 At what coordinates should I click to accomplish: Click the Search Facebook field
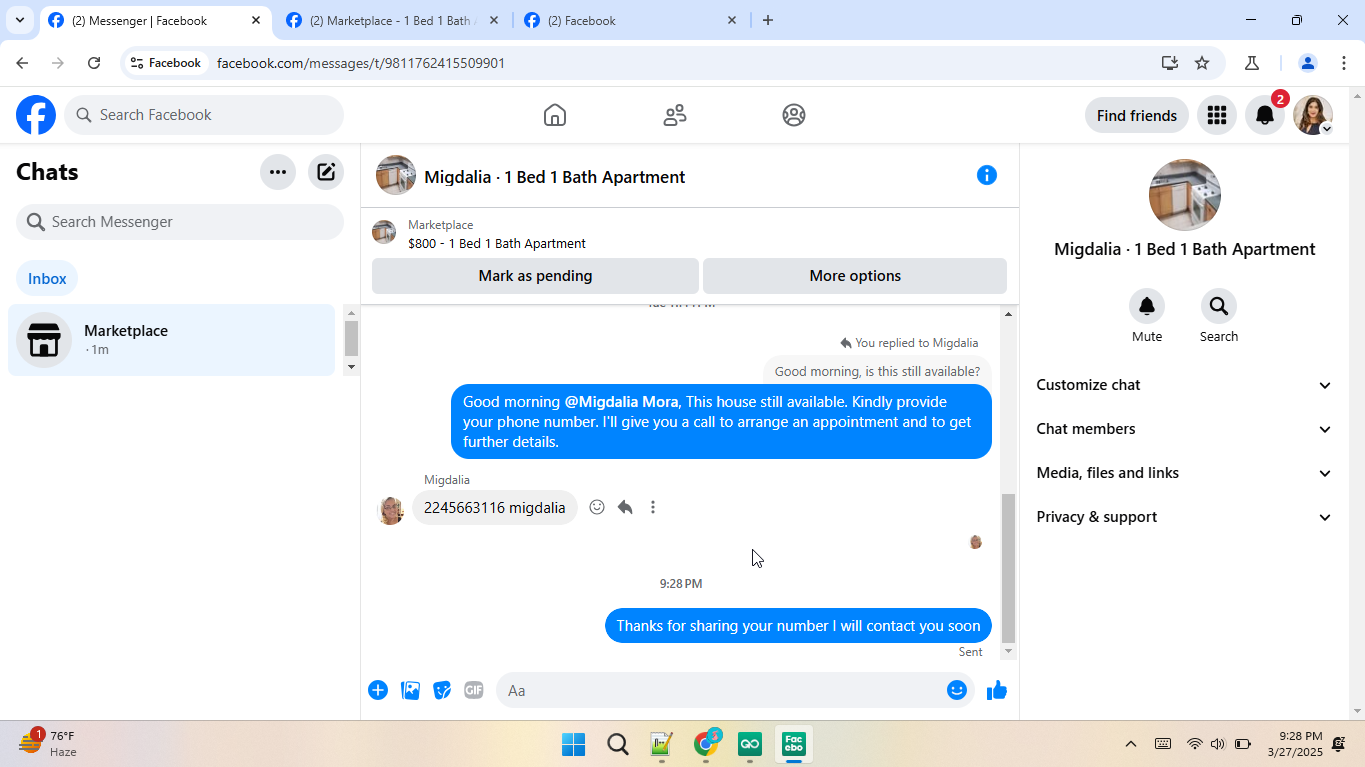204,115
